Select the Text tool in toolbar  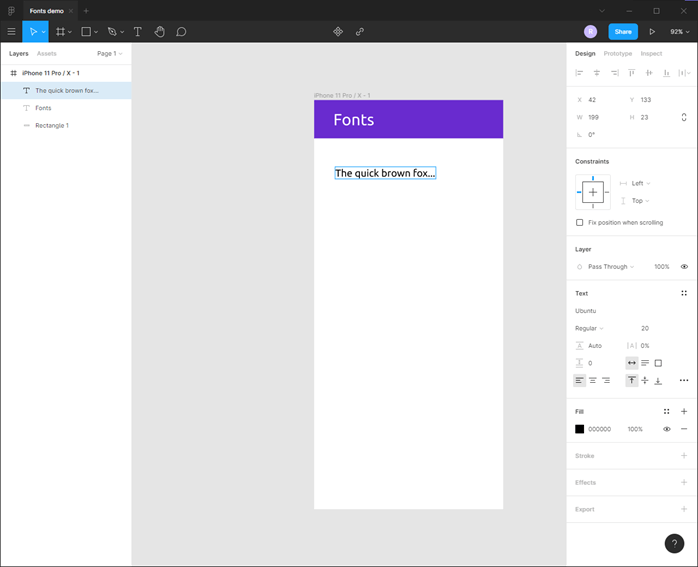pos(137,32)
